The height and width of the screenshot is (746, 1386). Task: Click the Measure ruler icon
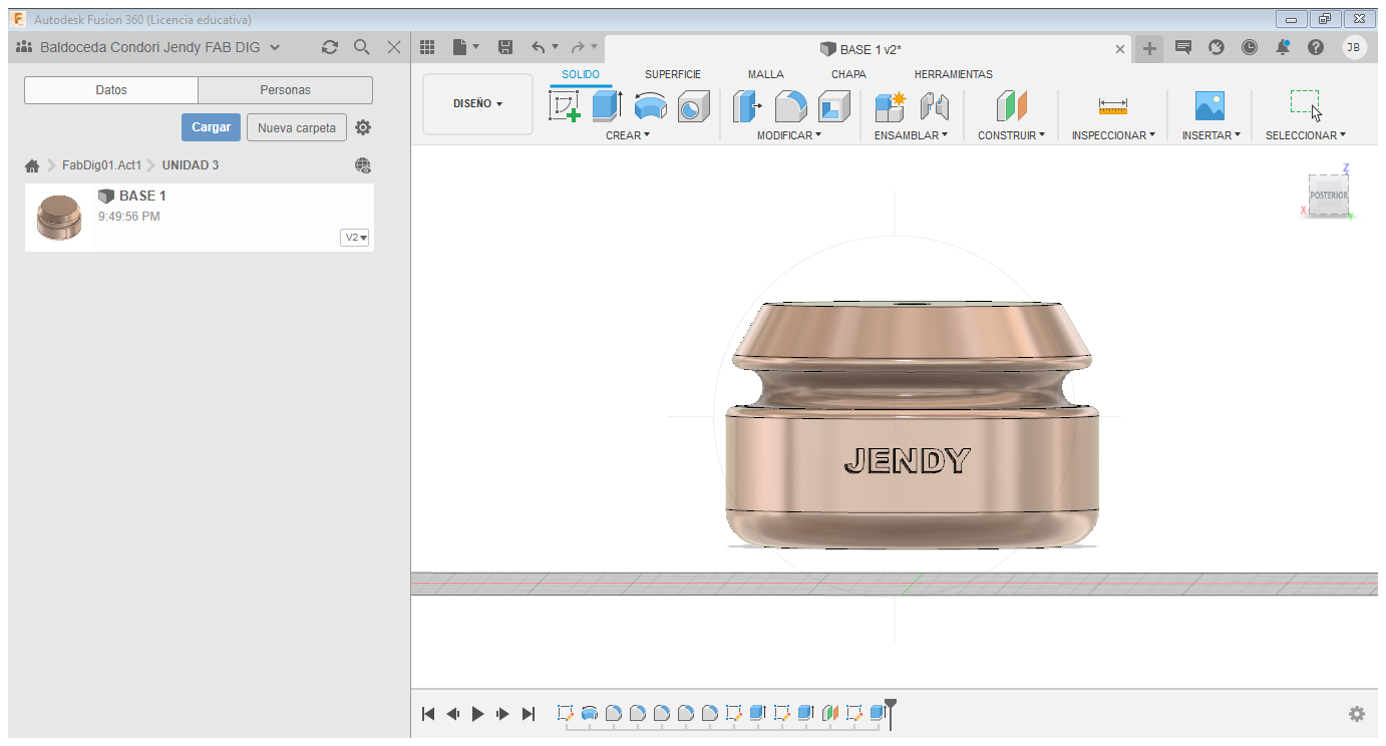tap(1113, 106)
